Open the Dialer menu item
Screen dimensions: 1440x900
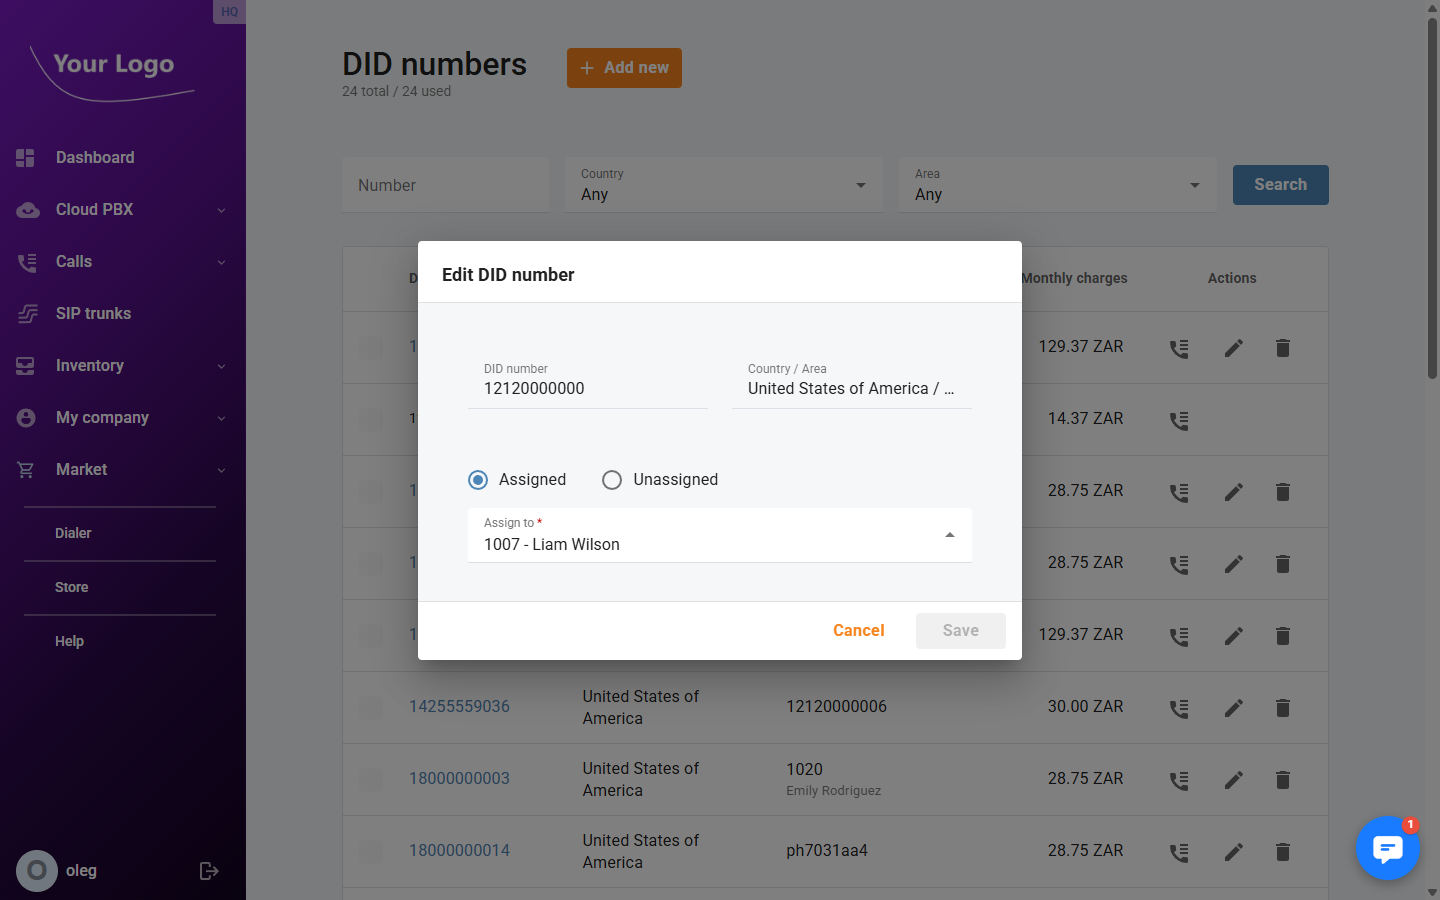click(x=73, y=532)
